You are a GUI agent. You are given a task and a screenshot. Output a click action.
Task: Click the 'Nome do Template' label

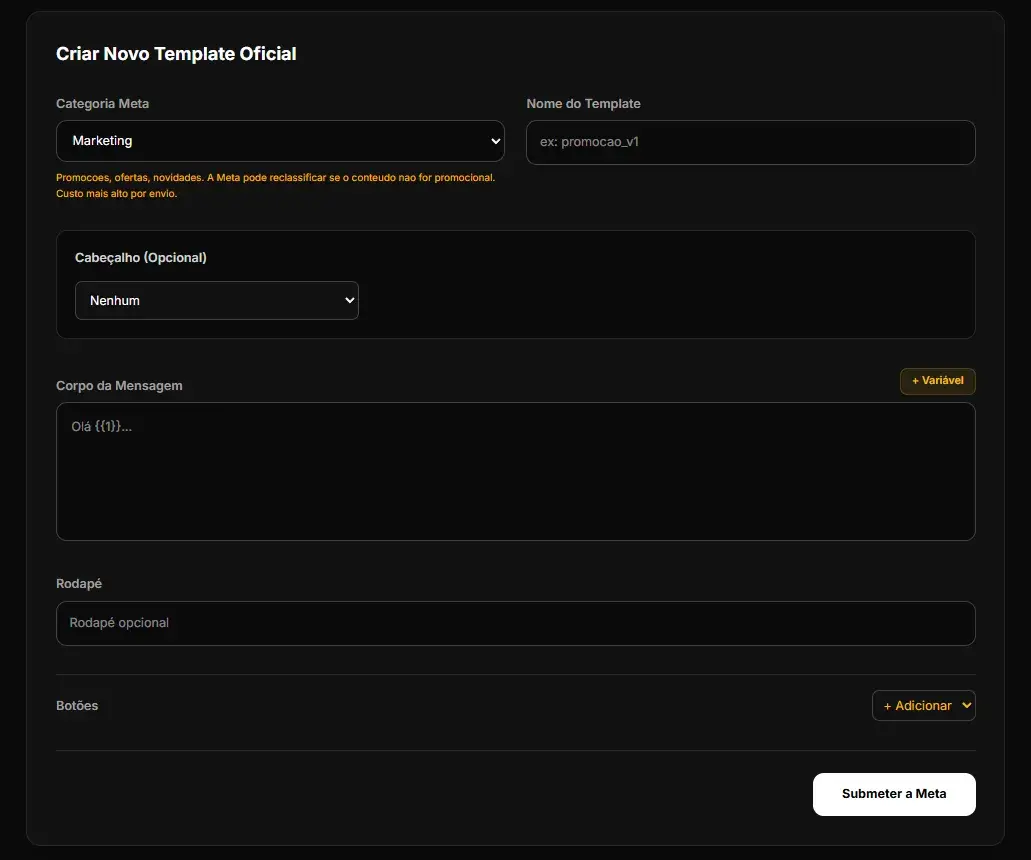pyautogui.click(x=583, y=104)
